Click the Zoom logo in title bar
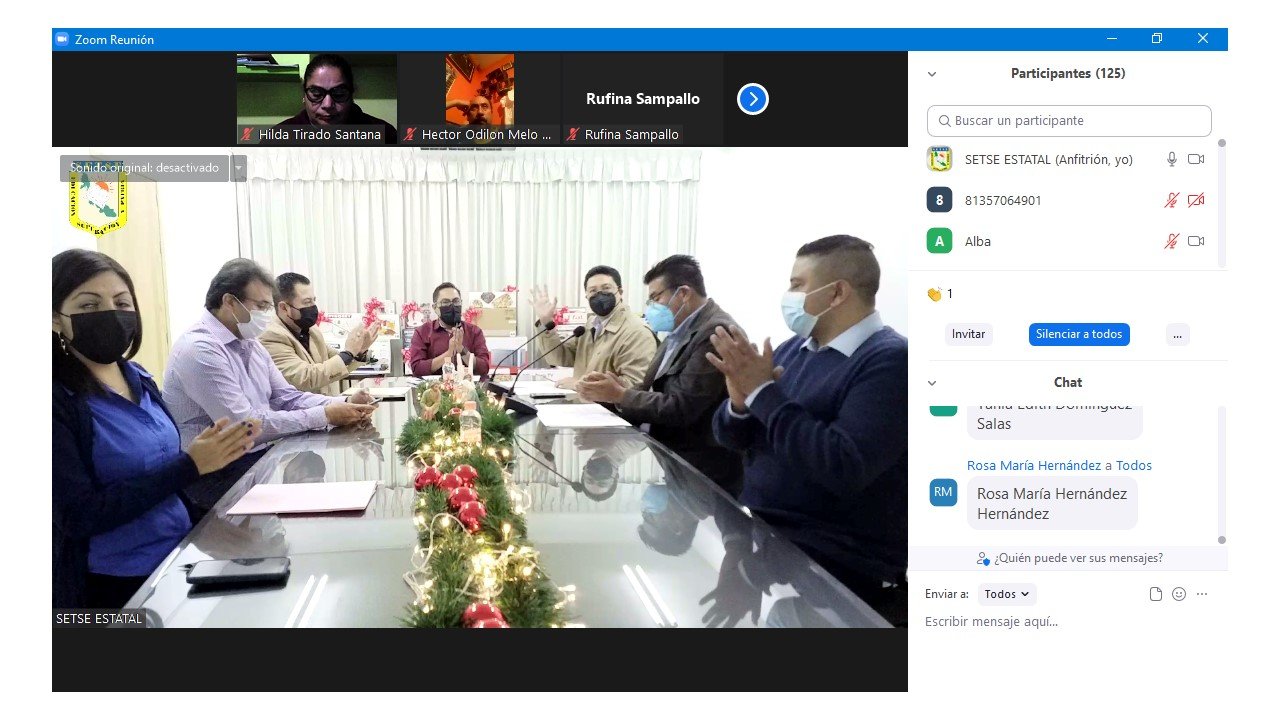This screenshot has height=720, width=1280. coord(62,39)
